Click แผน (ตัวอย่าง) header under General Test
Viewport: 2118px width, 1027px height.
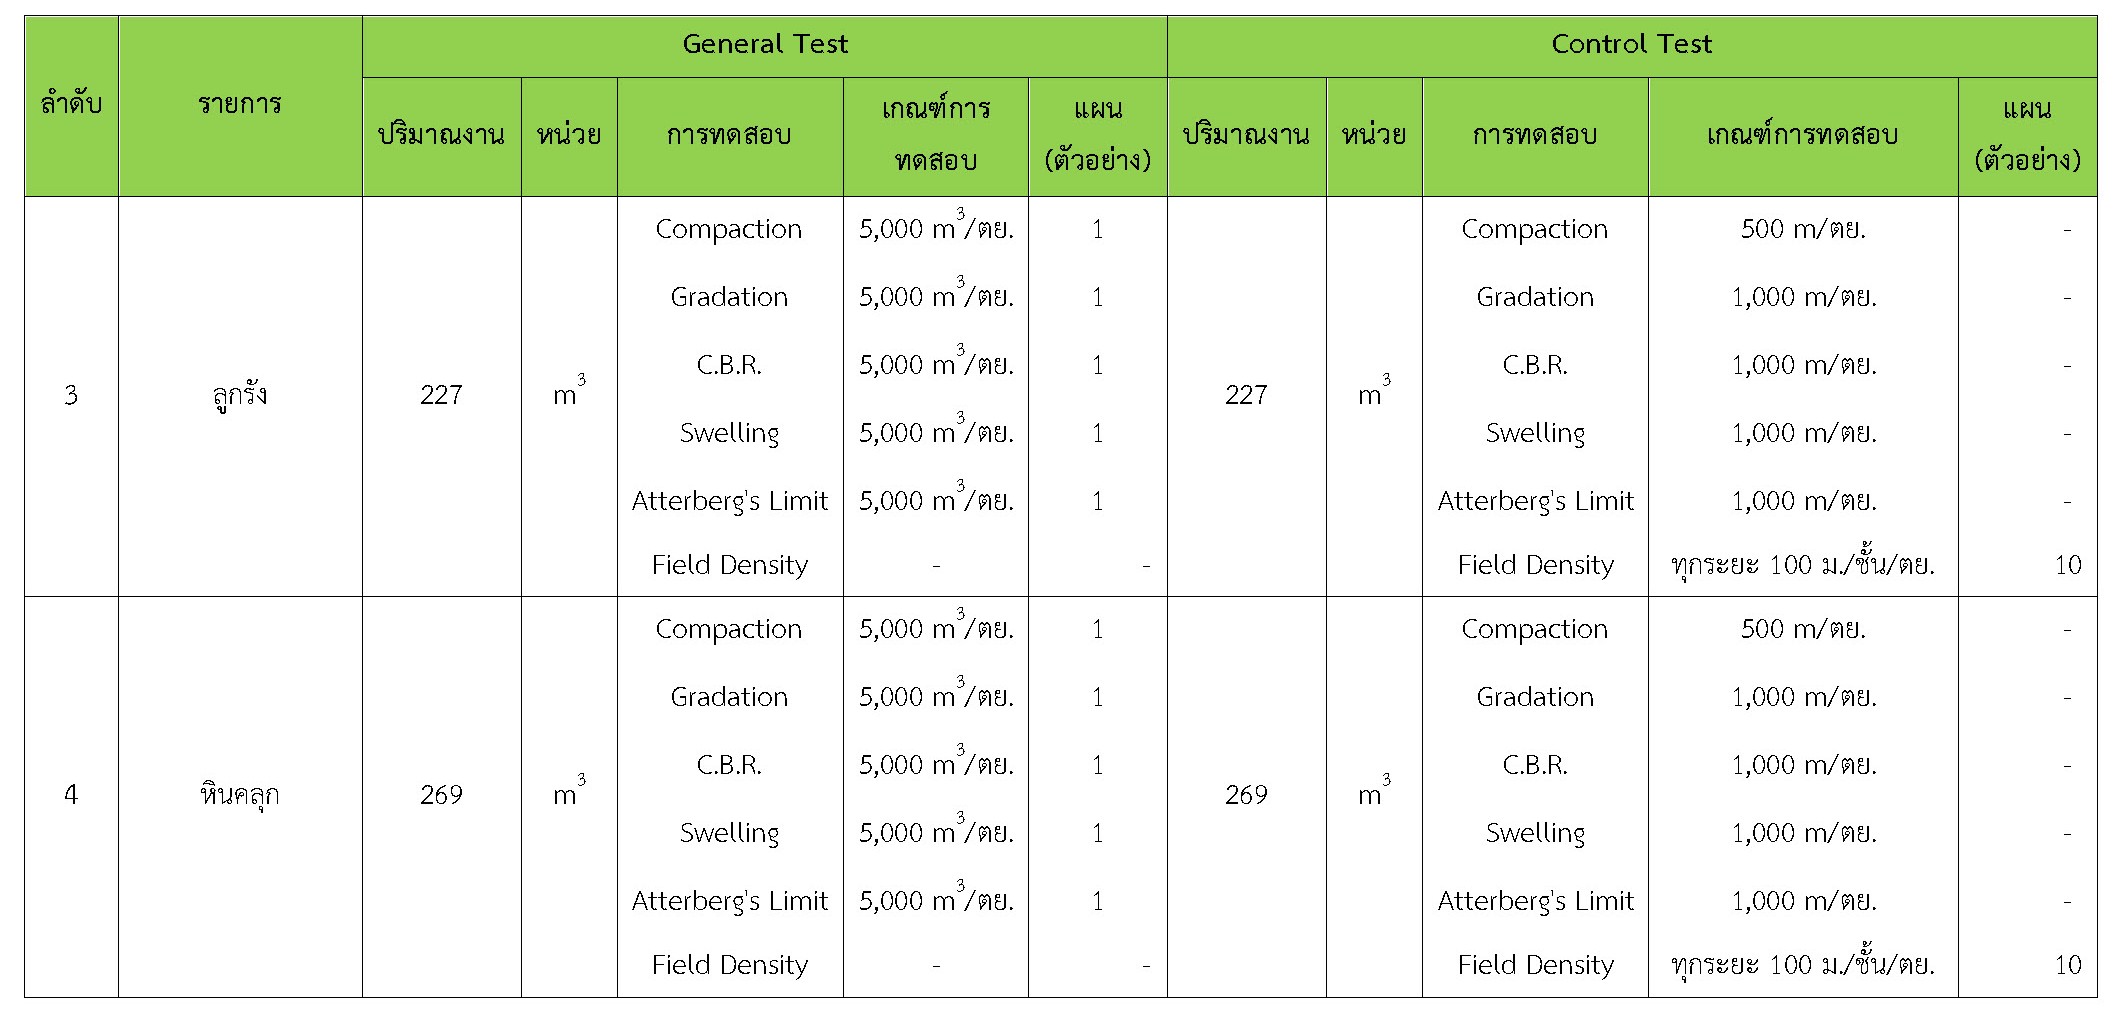[1097, 135]
